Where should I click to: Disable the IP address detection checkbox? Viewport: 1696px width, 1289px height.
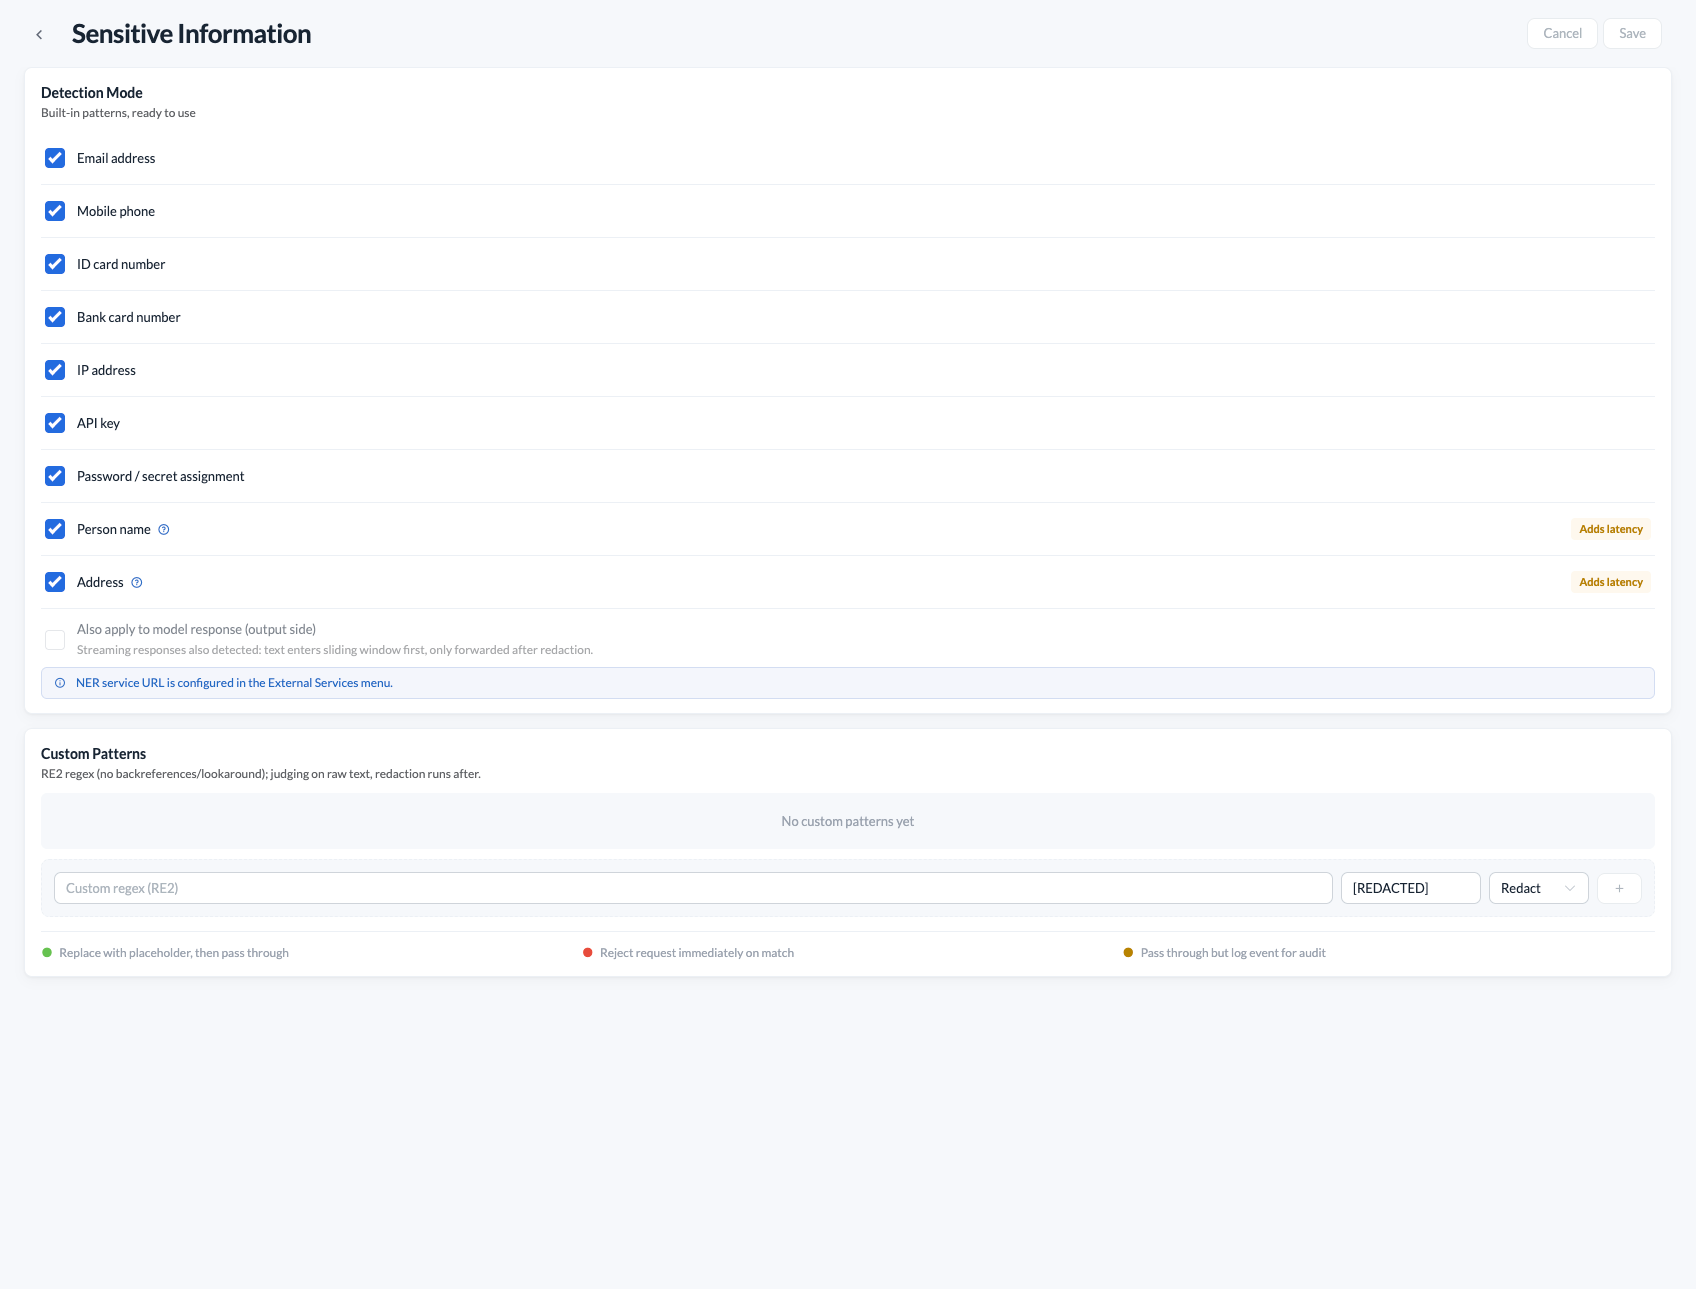click(55, 370)
